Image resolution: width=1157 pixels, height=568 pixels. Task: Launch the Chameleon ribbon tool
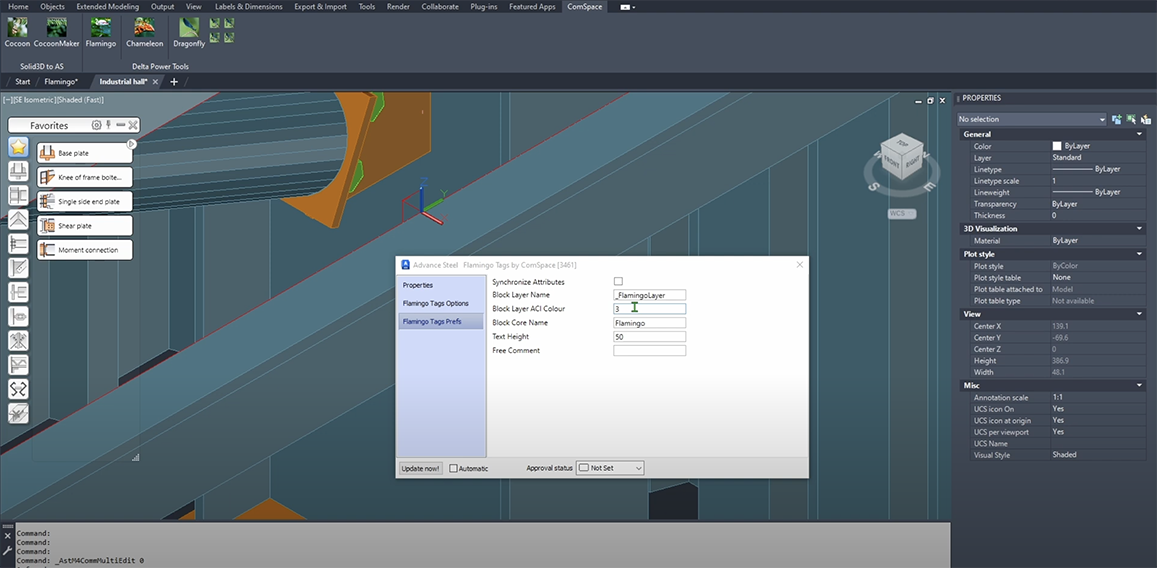pyautogui.click(x=145, y=32)
